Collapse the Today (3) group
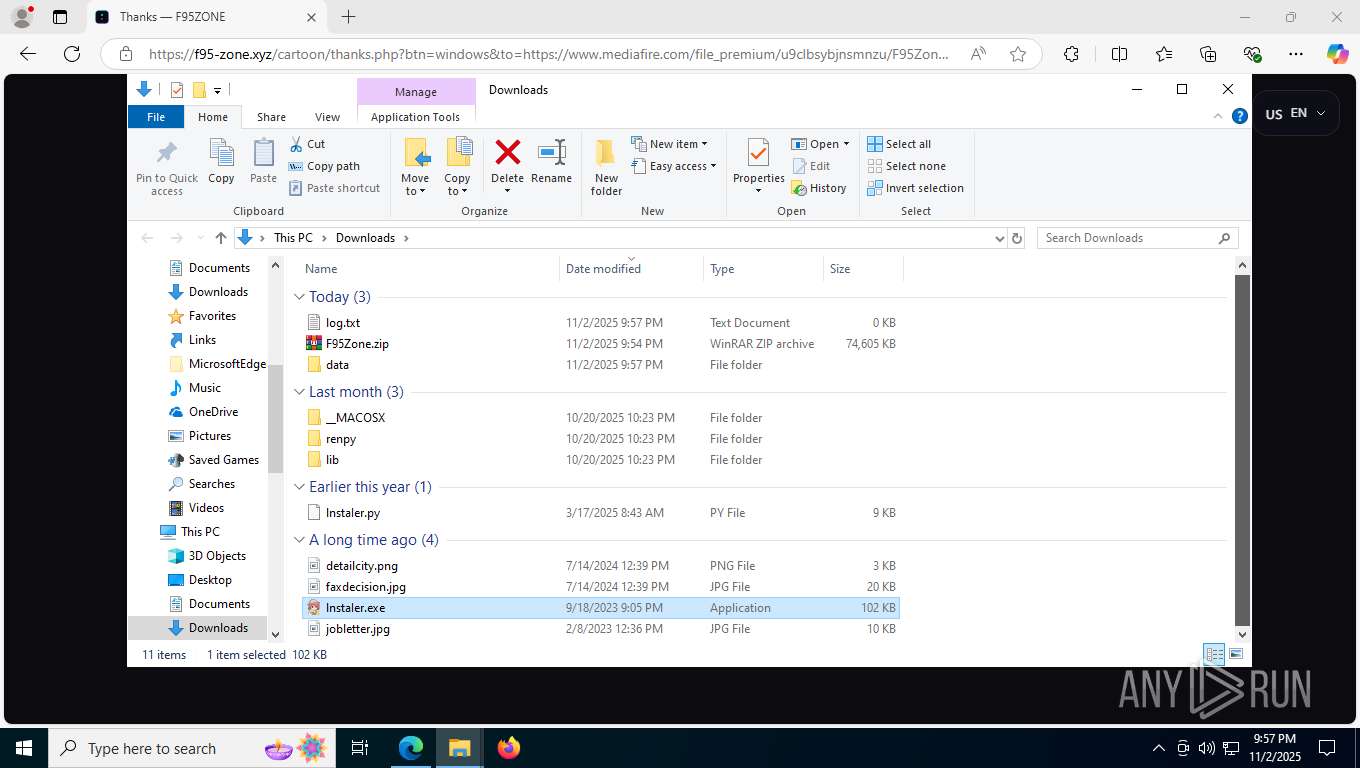 [x=299, y=297]
